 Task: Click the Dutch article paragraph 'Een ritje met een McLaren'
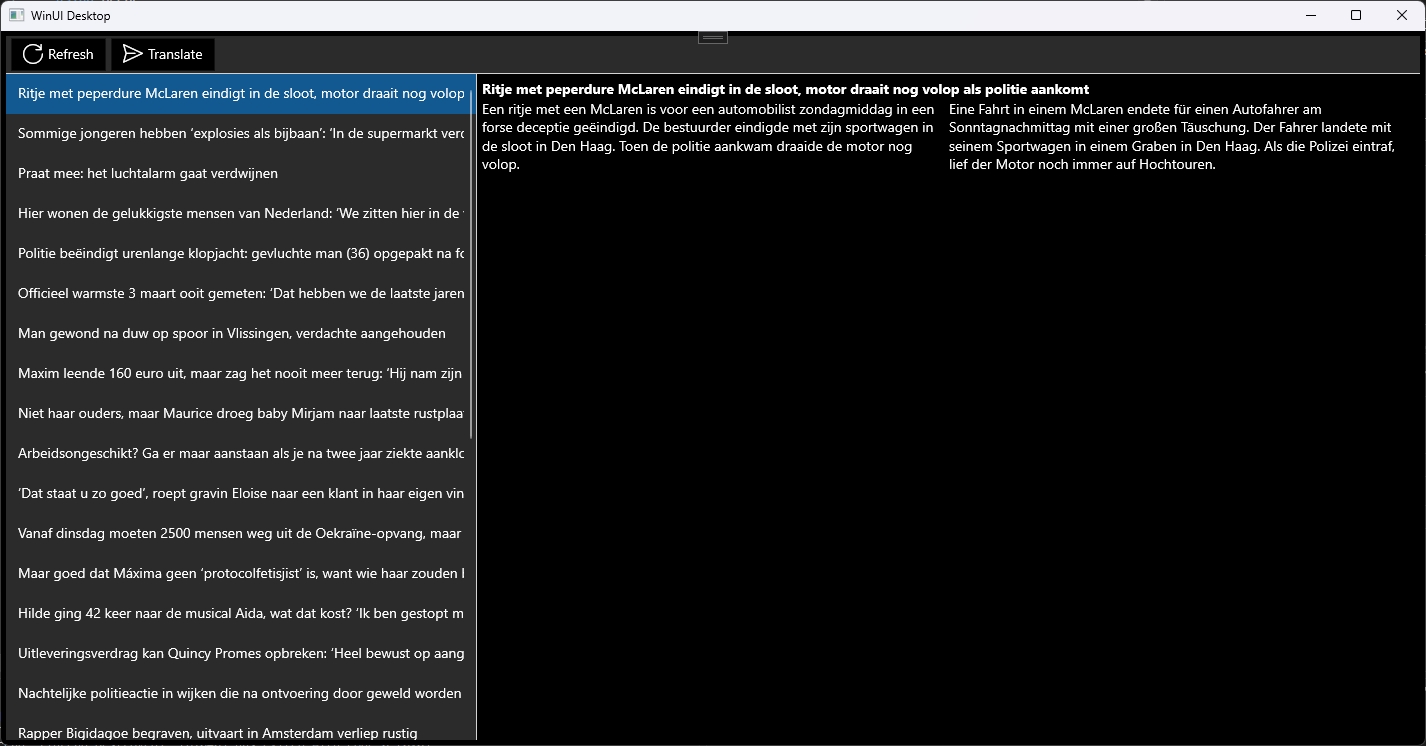708,136
